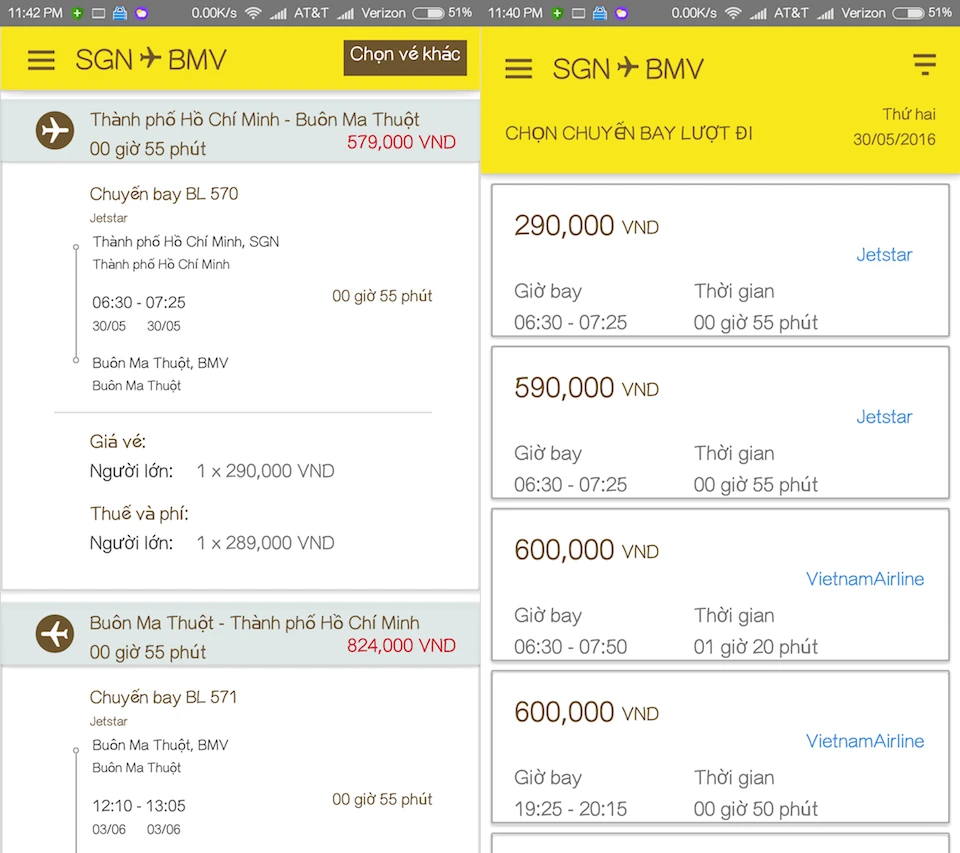960x853 pixels.
Task: Open hamburger menu on flight list screen
Action: coord(519,68)
